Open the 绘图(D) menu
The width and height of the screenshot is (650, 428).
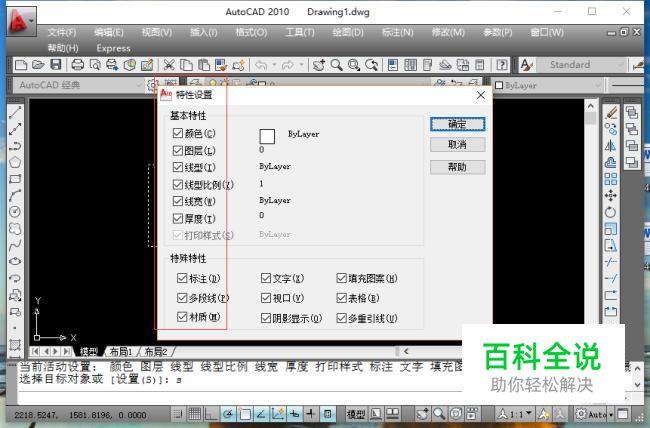(348, 32)
